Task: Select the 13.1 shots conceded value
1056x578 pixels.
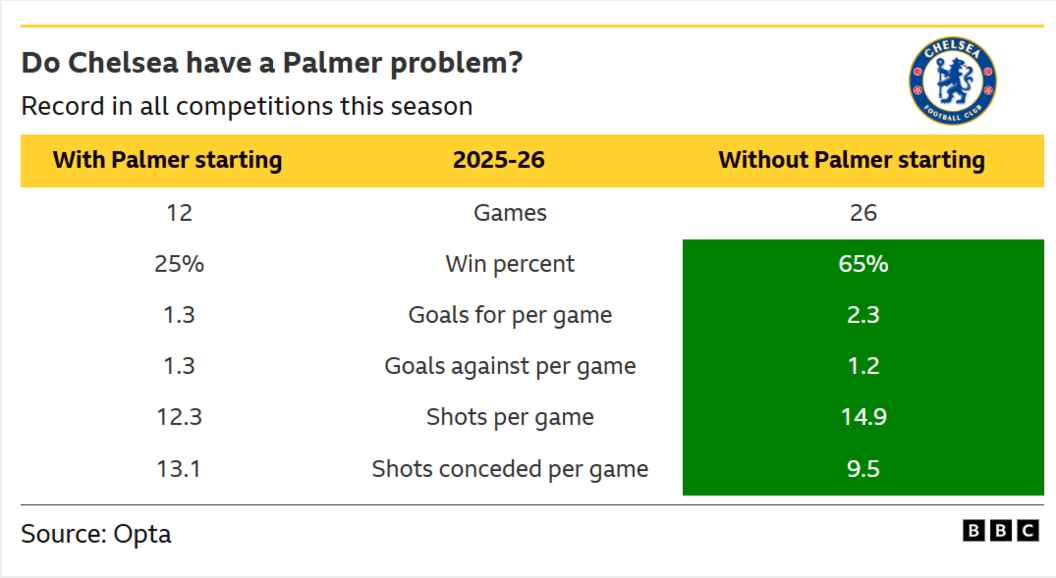Action: pos(180,468)
